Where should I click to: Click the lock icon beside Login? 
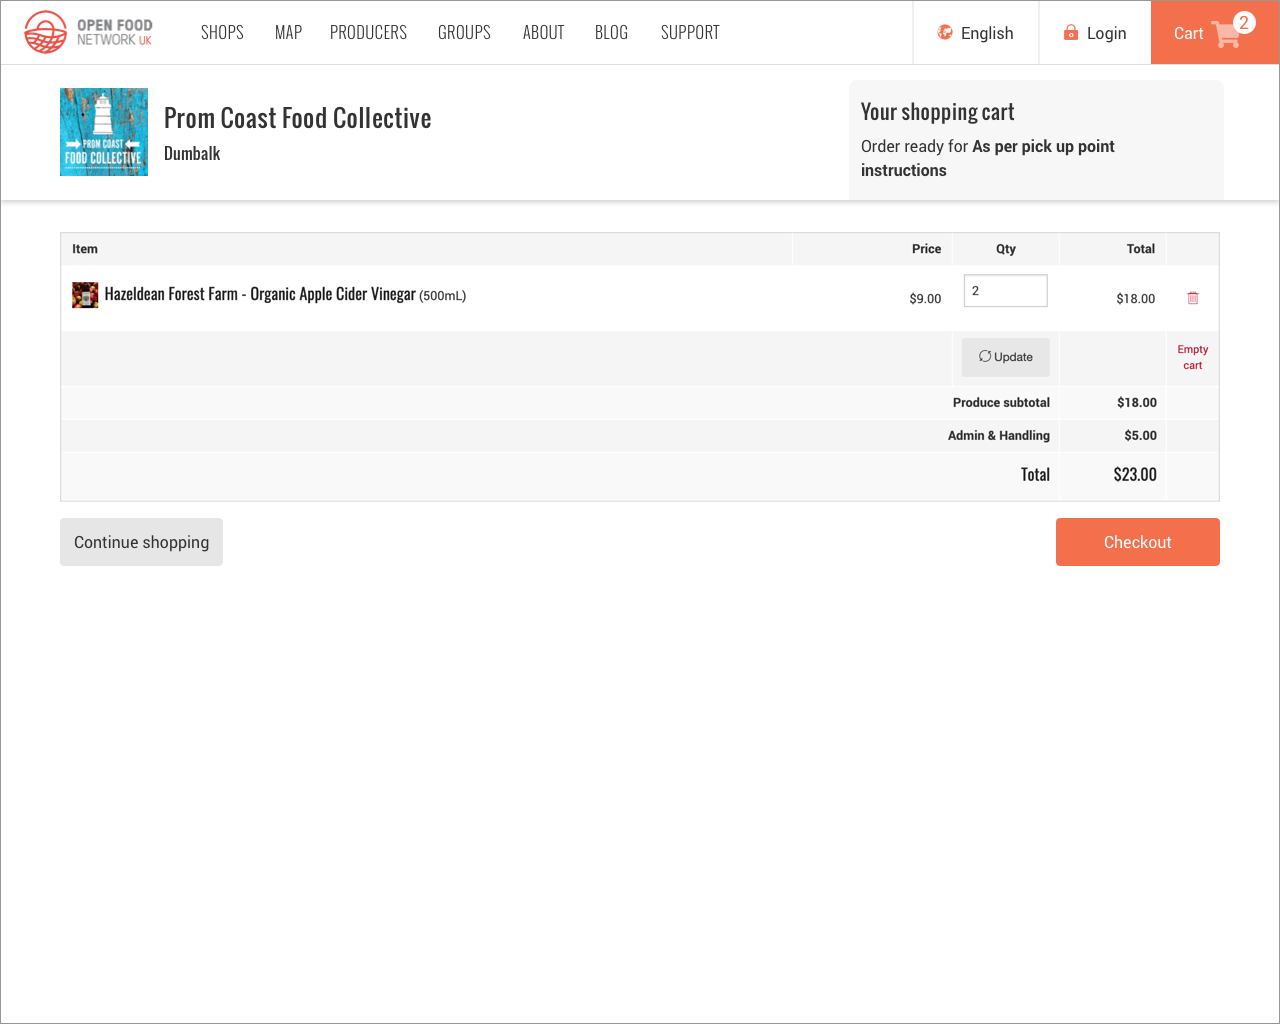(1071, 32)
